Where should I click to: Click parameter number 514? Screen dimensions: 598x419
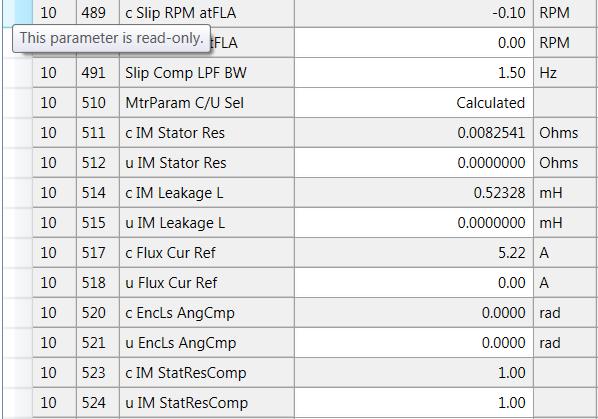[93, 193]
